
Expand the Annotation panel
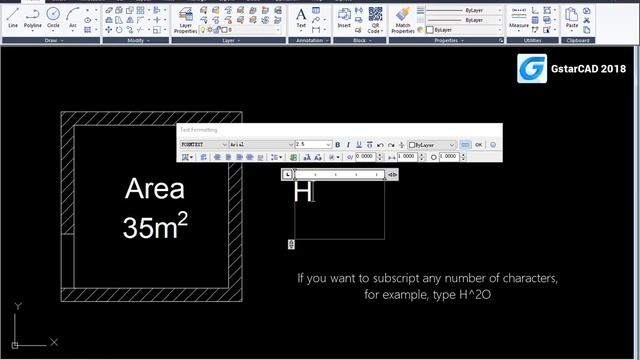click(309, 40)
